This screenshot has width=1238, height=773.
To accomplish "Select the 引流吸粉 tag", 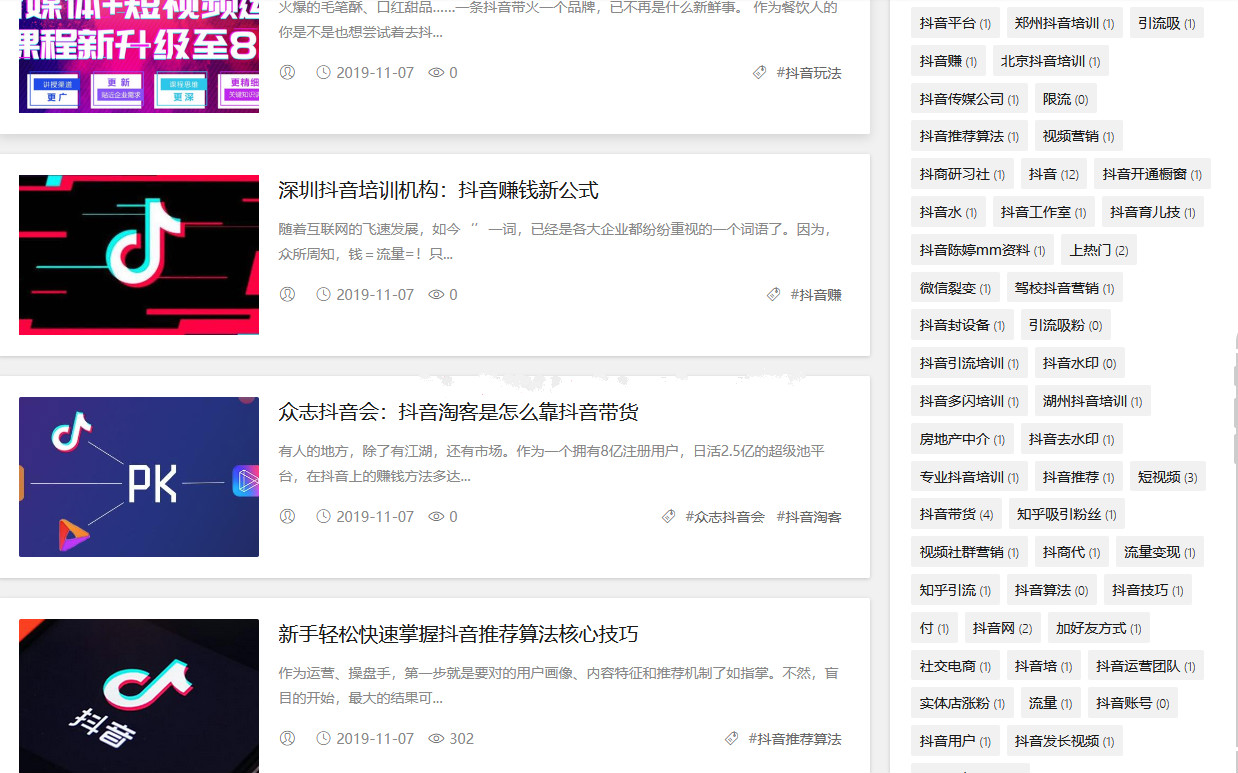I will click(x=1065, y=325).
